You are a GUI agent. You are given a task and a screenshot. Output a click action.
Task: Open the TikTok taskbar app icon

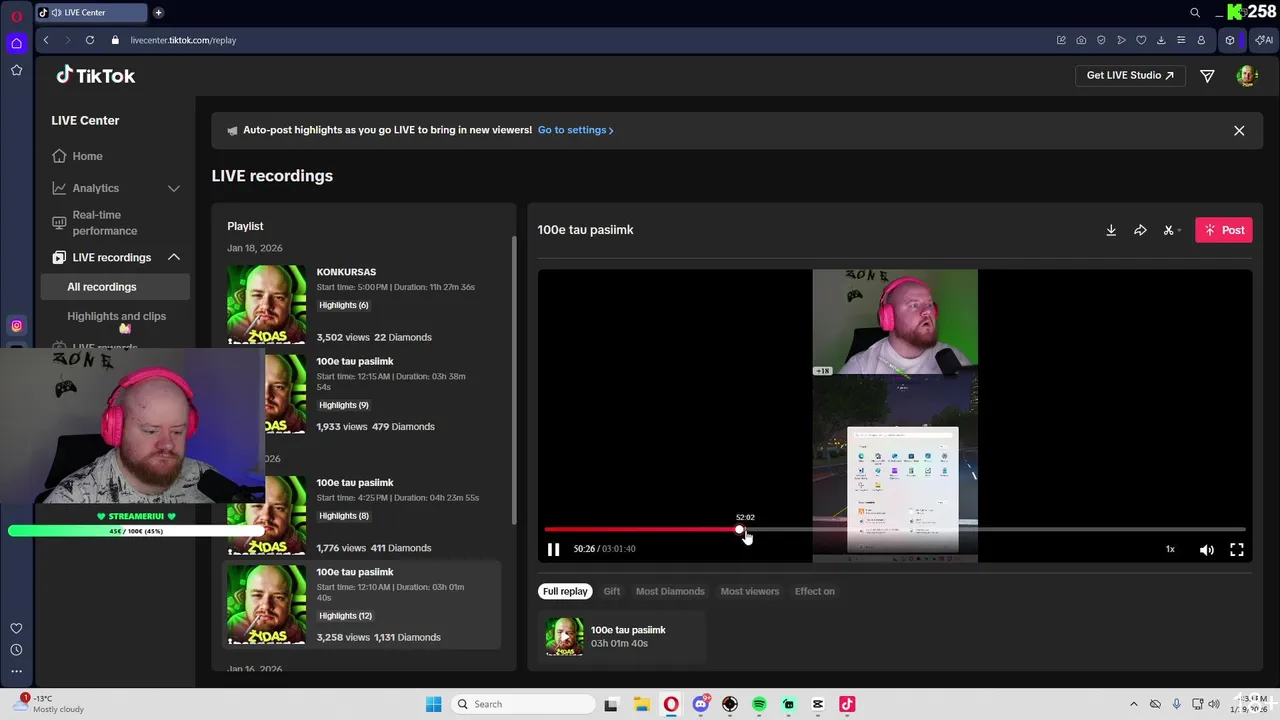847,704
